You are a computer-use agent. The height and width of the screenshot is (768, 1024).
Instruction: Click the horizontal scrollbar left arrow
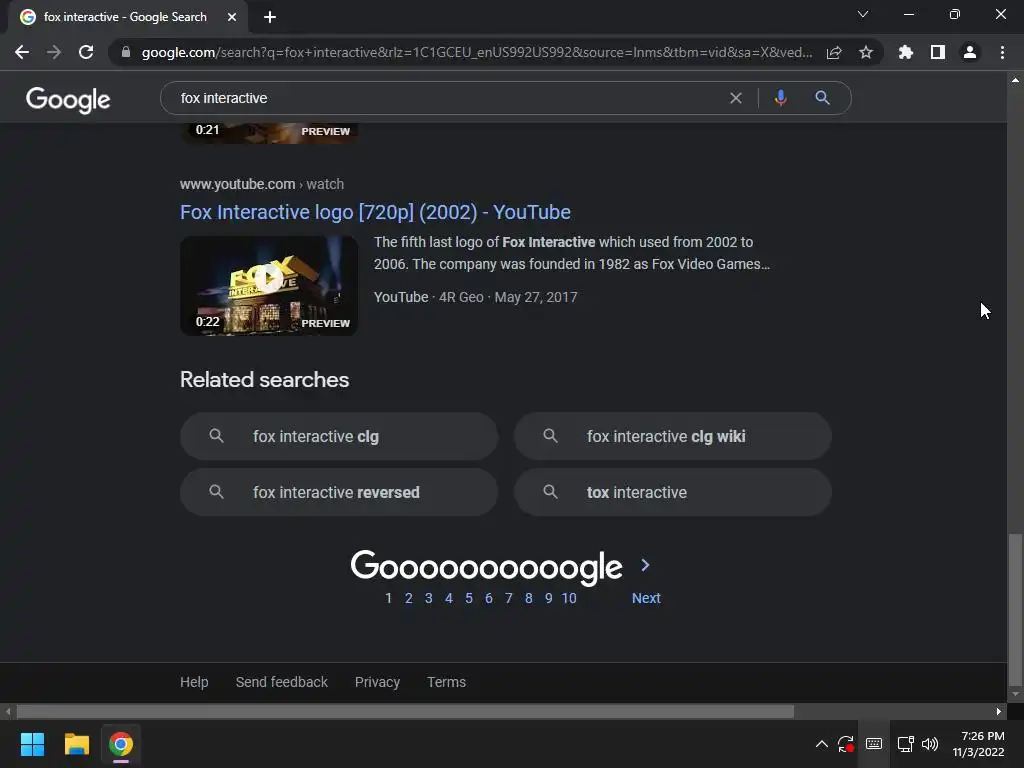(x=8, y=711)
